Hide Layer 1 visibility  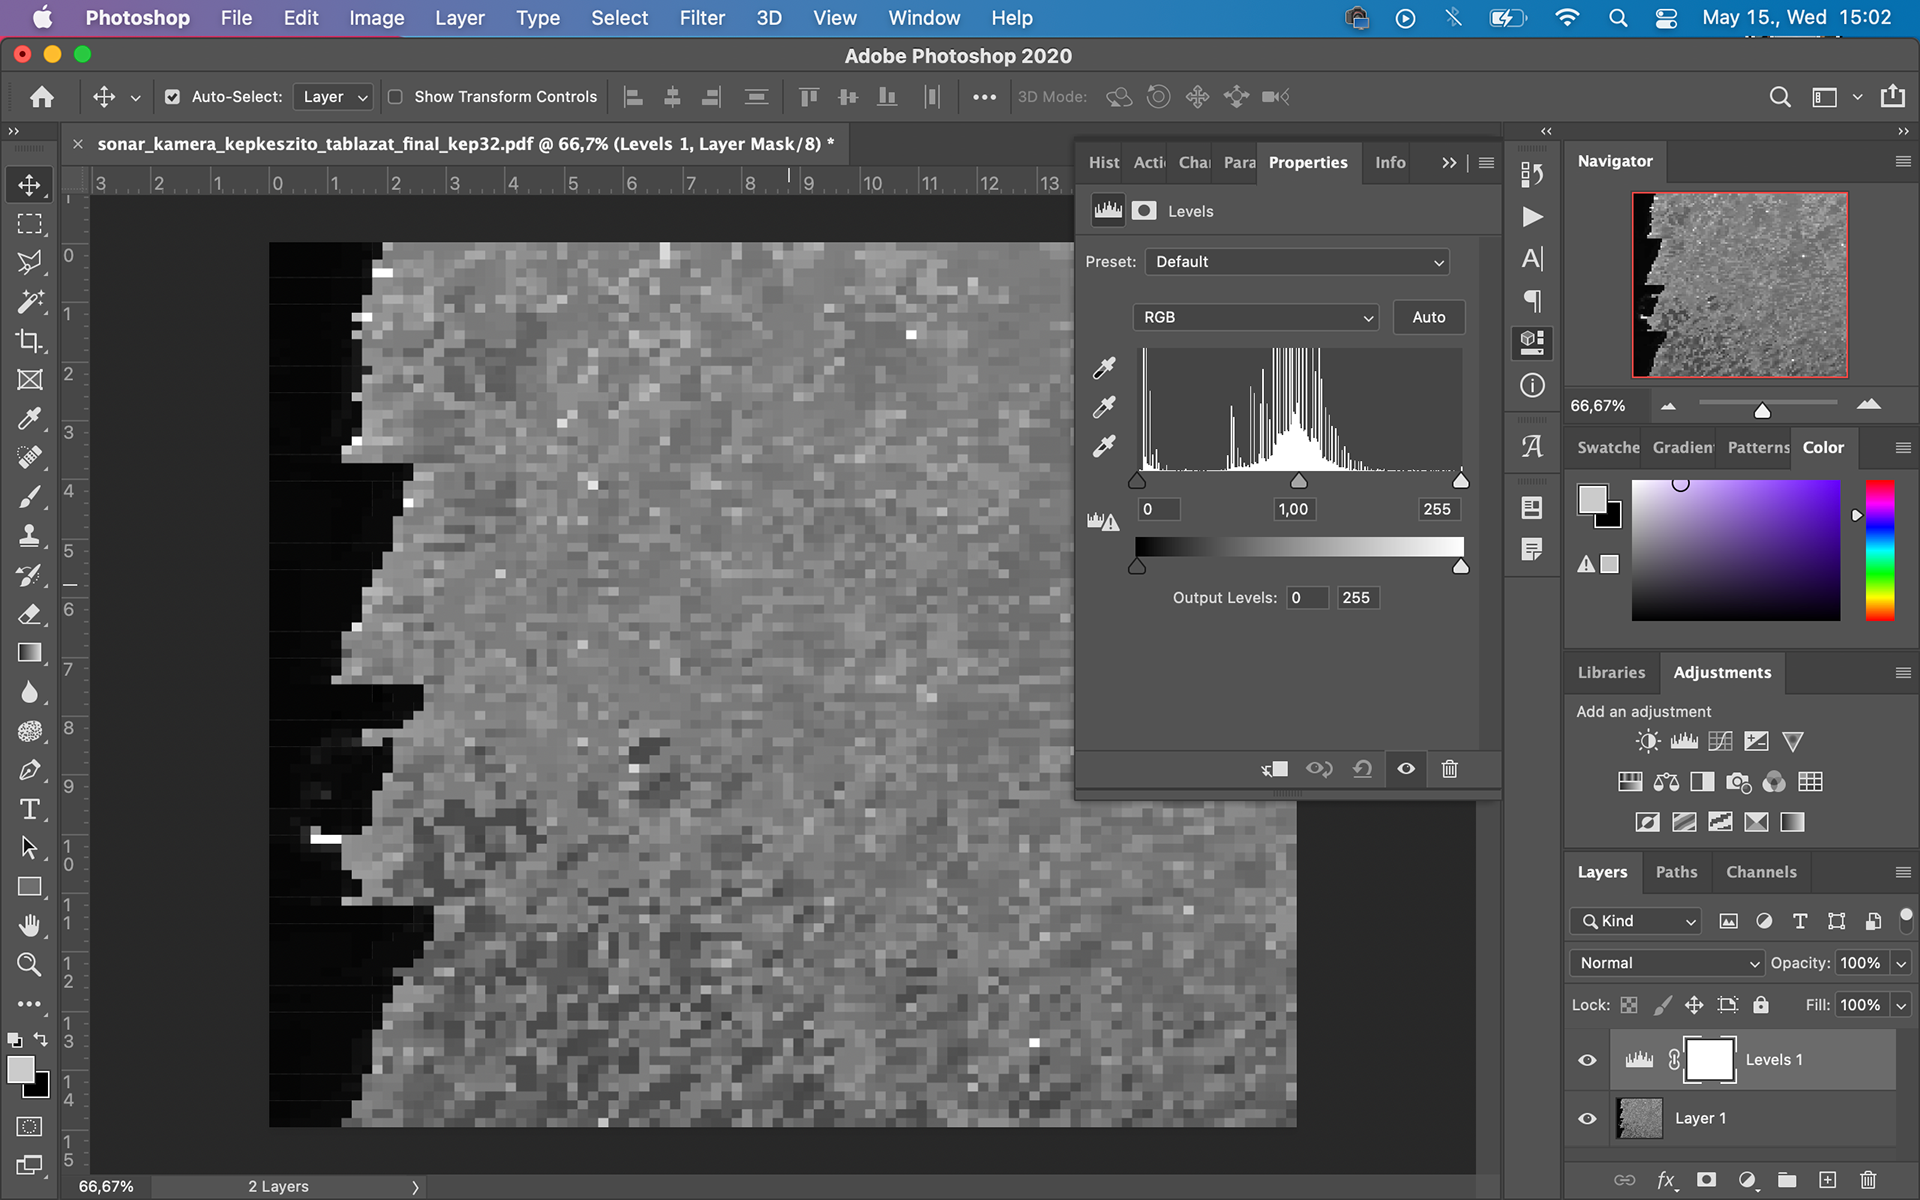click(x=1587, y=1118)
